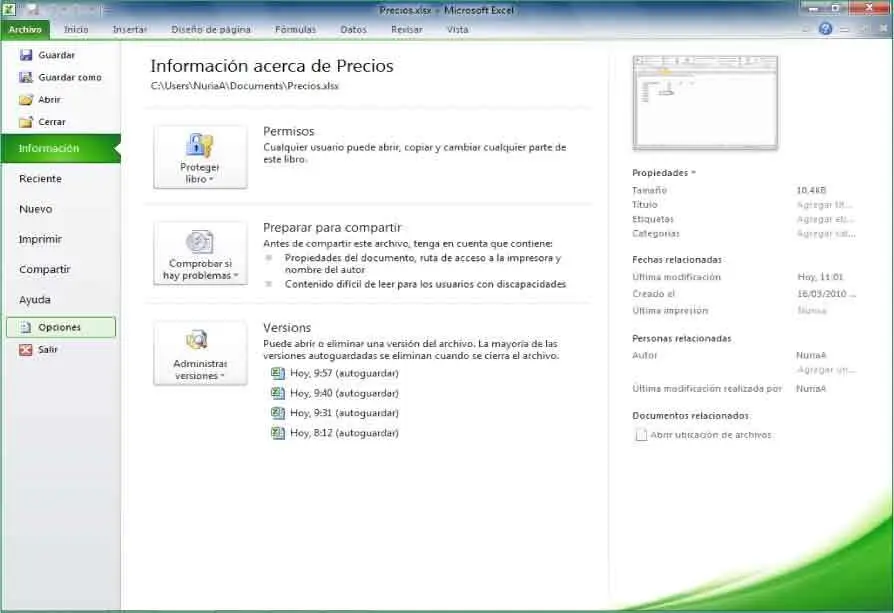The height and width of the screenshot is (613, 894).
Task: Click the Excel logo in the title bar
Action: tap(10, 9)
